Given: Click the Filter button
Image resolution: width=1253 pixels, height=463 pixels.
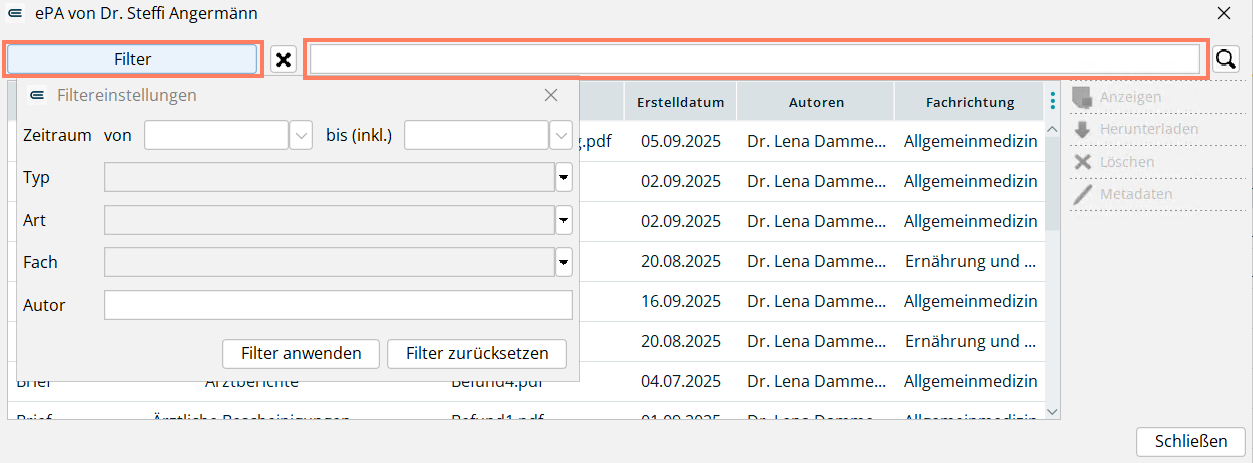Looking at the screenshot, I should click(x=133, y=60).
